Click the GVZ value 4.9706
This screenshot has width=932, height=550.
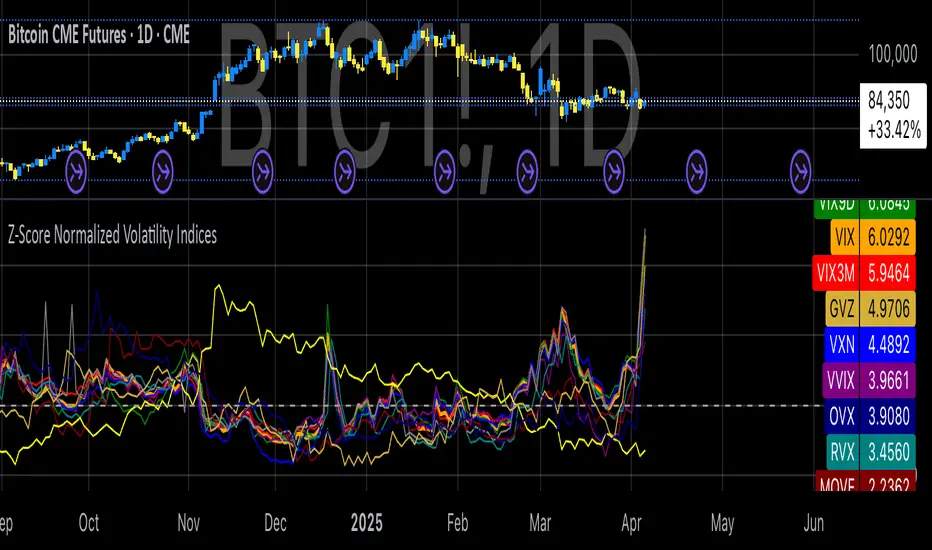(888, 309)
